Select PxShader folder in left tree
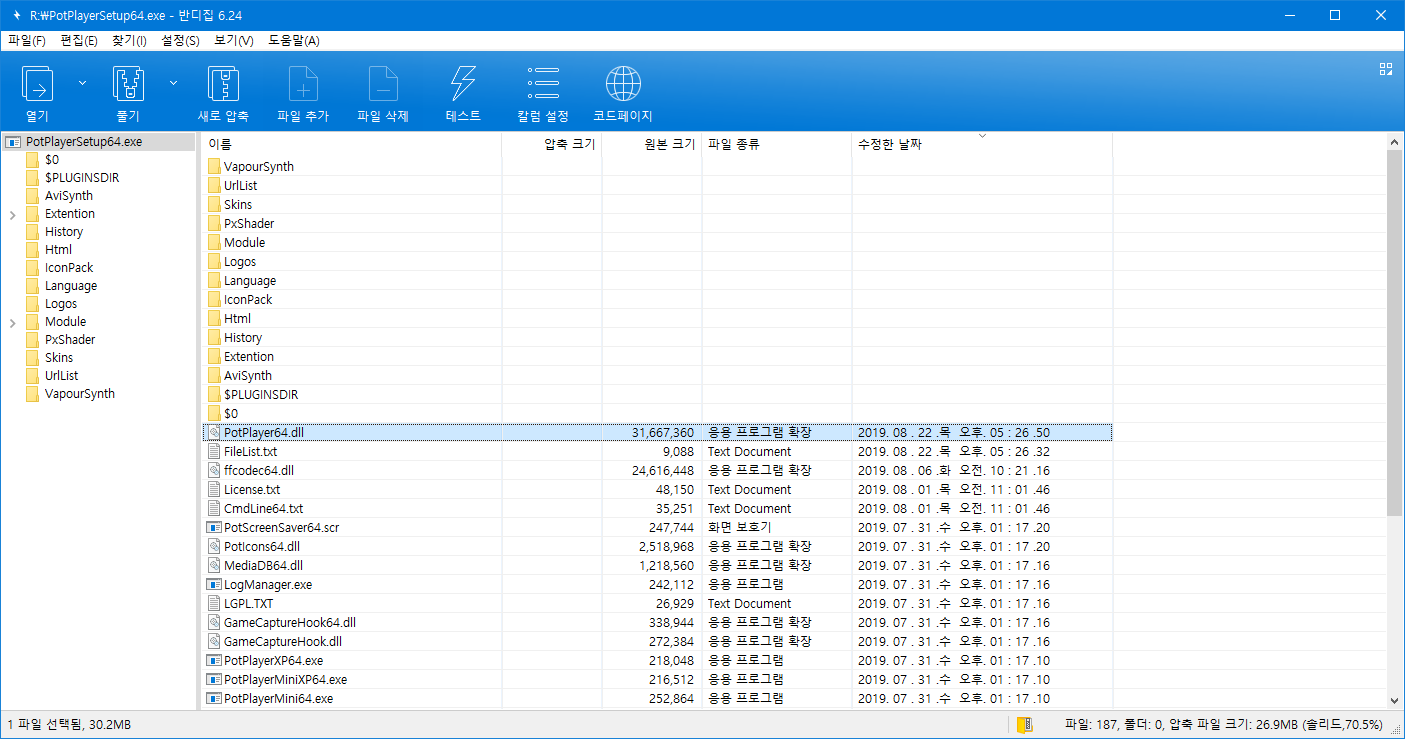Image resolution: width=1405 pixels, height=739 pixels. [70, 340]
